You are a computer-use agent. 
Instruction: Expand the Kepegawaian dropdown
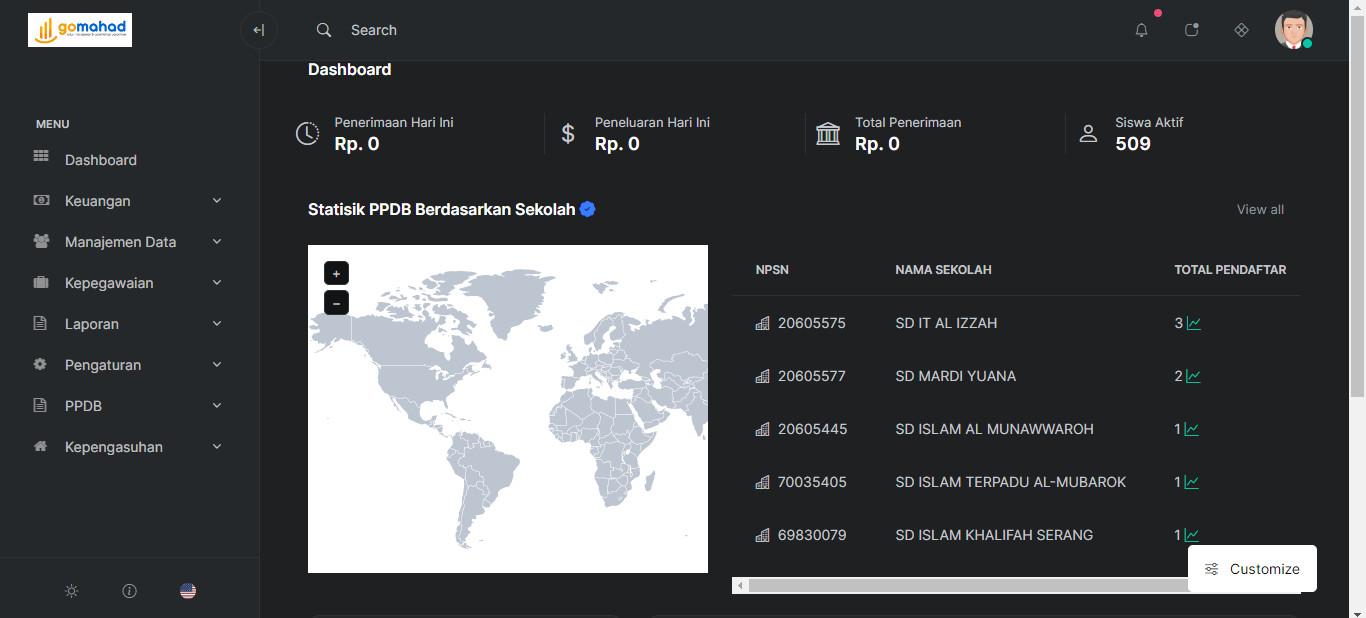coord(128,283)
